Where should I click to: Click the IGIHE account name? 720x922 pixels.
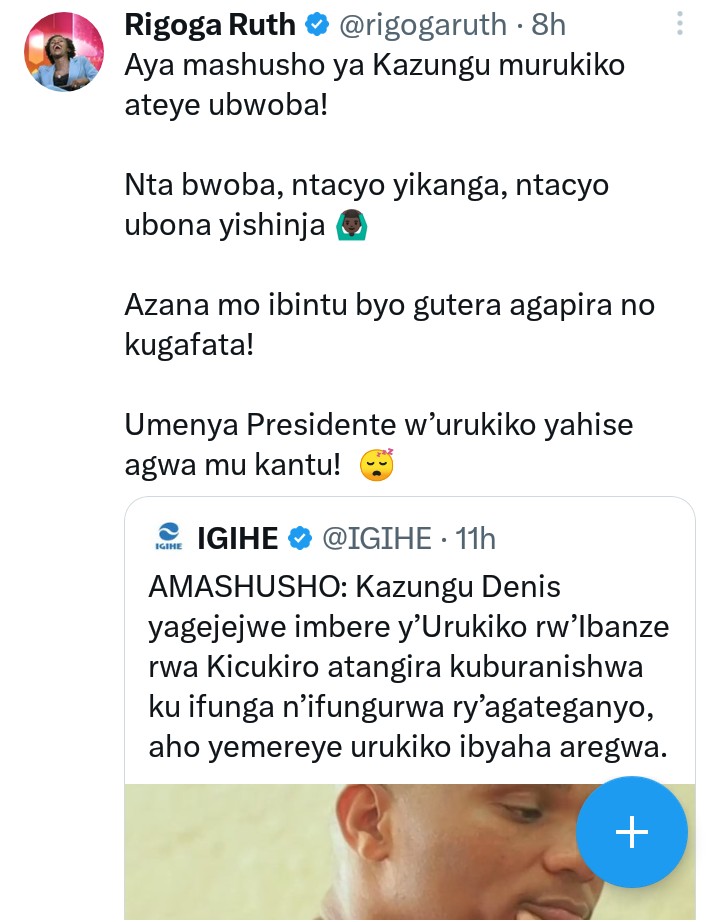coord(238,539)
